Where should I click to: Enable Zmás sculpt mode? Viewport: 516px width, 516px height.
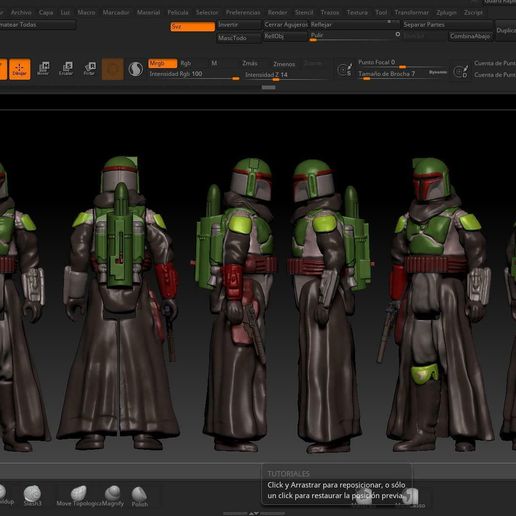pyautogui.click(x=250, y=63)
